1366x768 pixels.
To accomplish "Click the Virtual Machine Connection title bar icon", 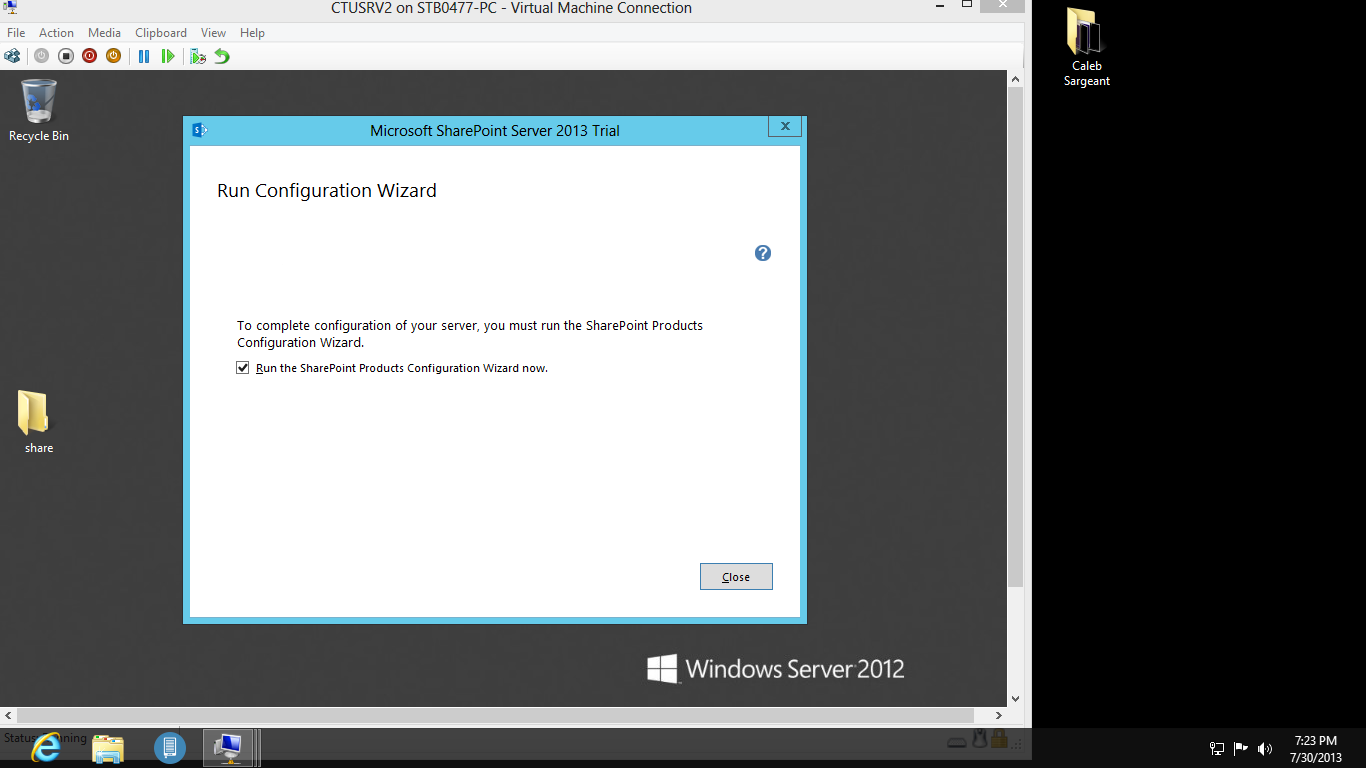I will [10, 8].
